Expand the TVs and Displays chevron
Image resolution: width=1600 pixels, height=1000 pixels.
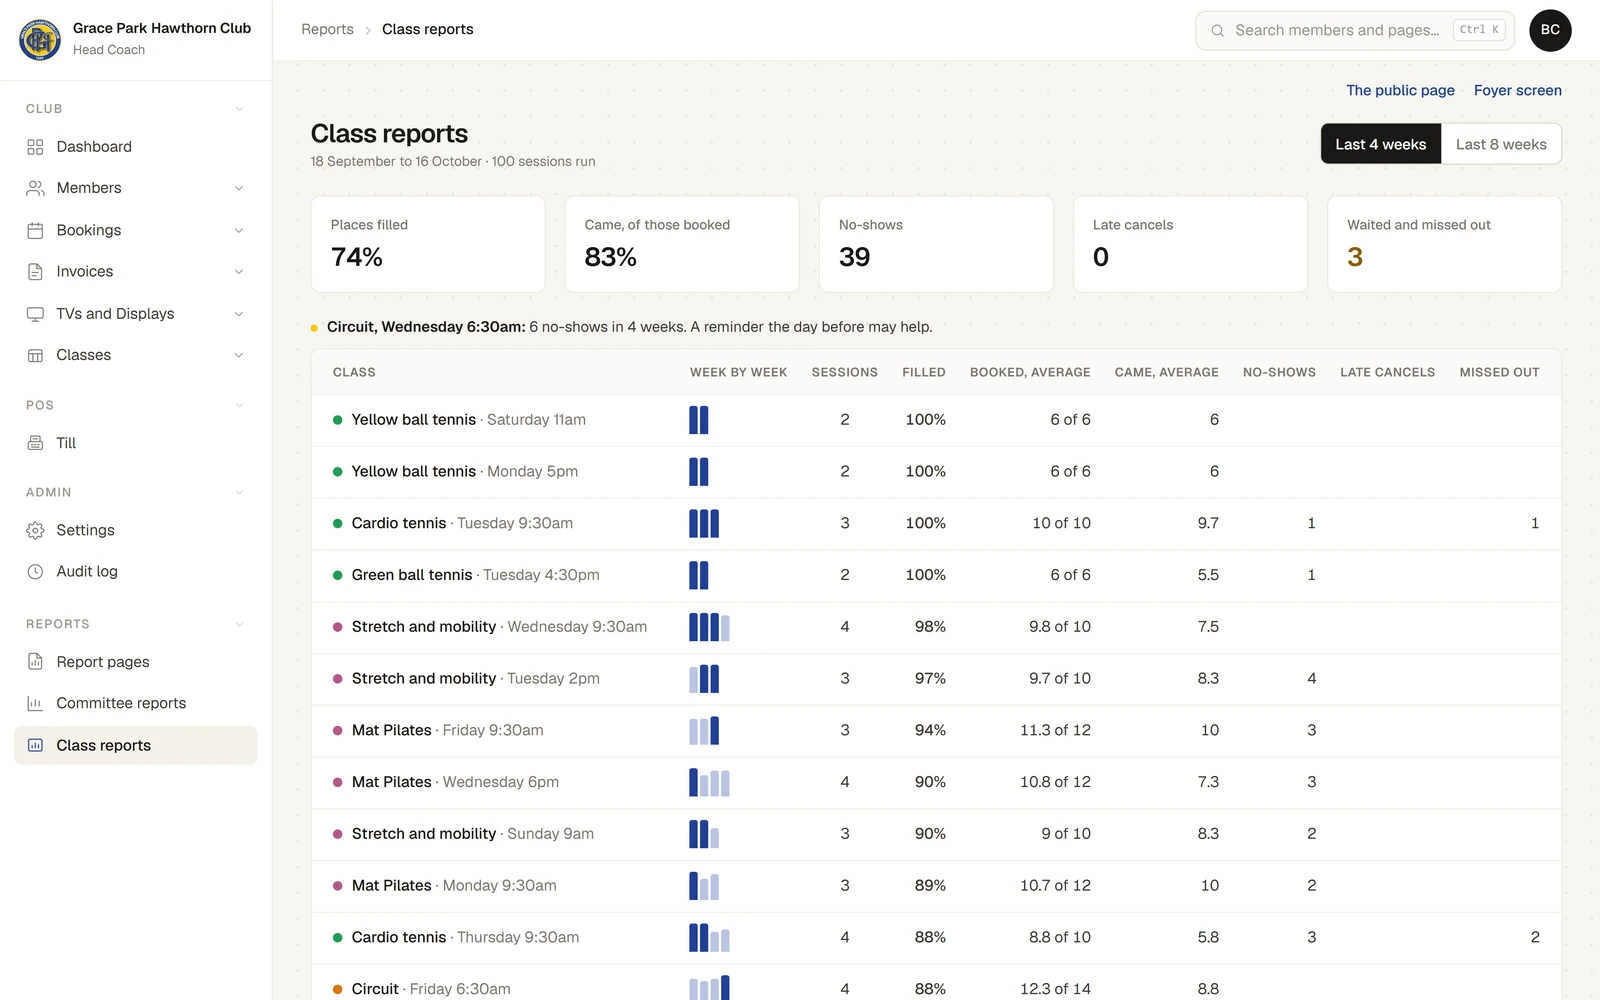[239, 314]
